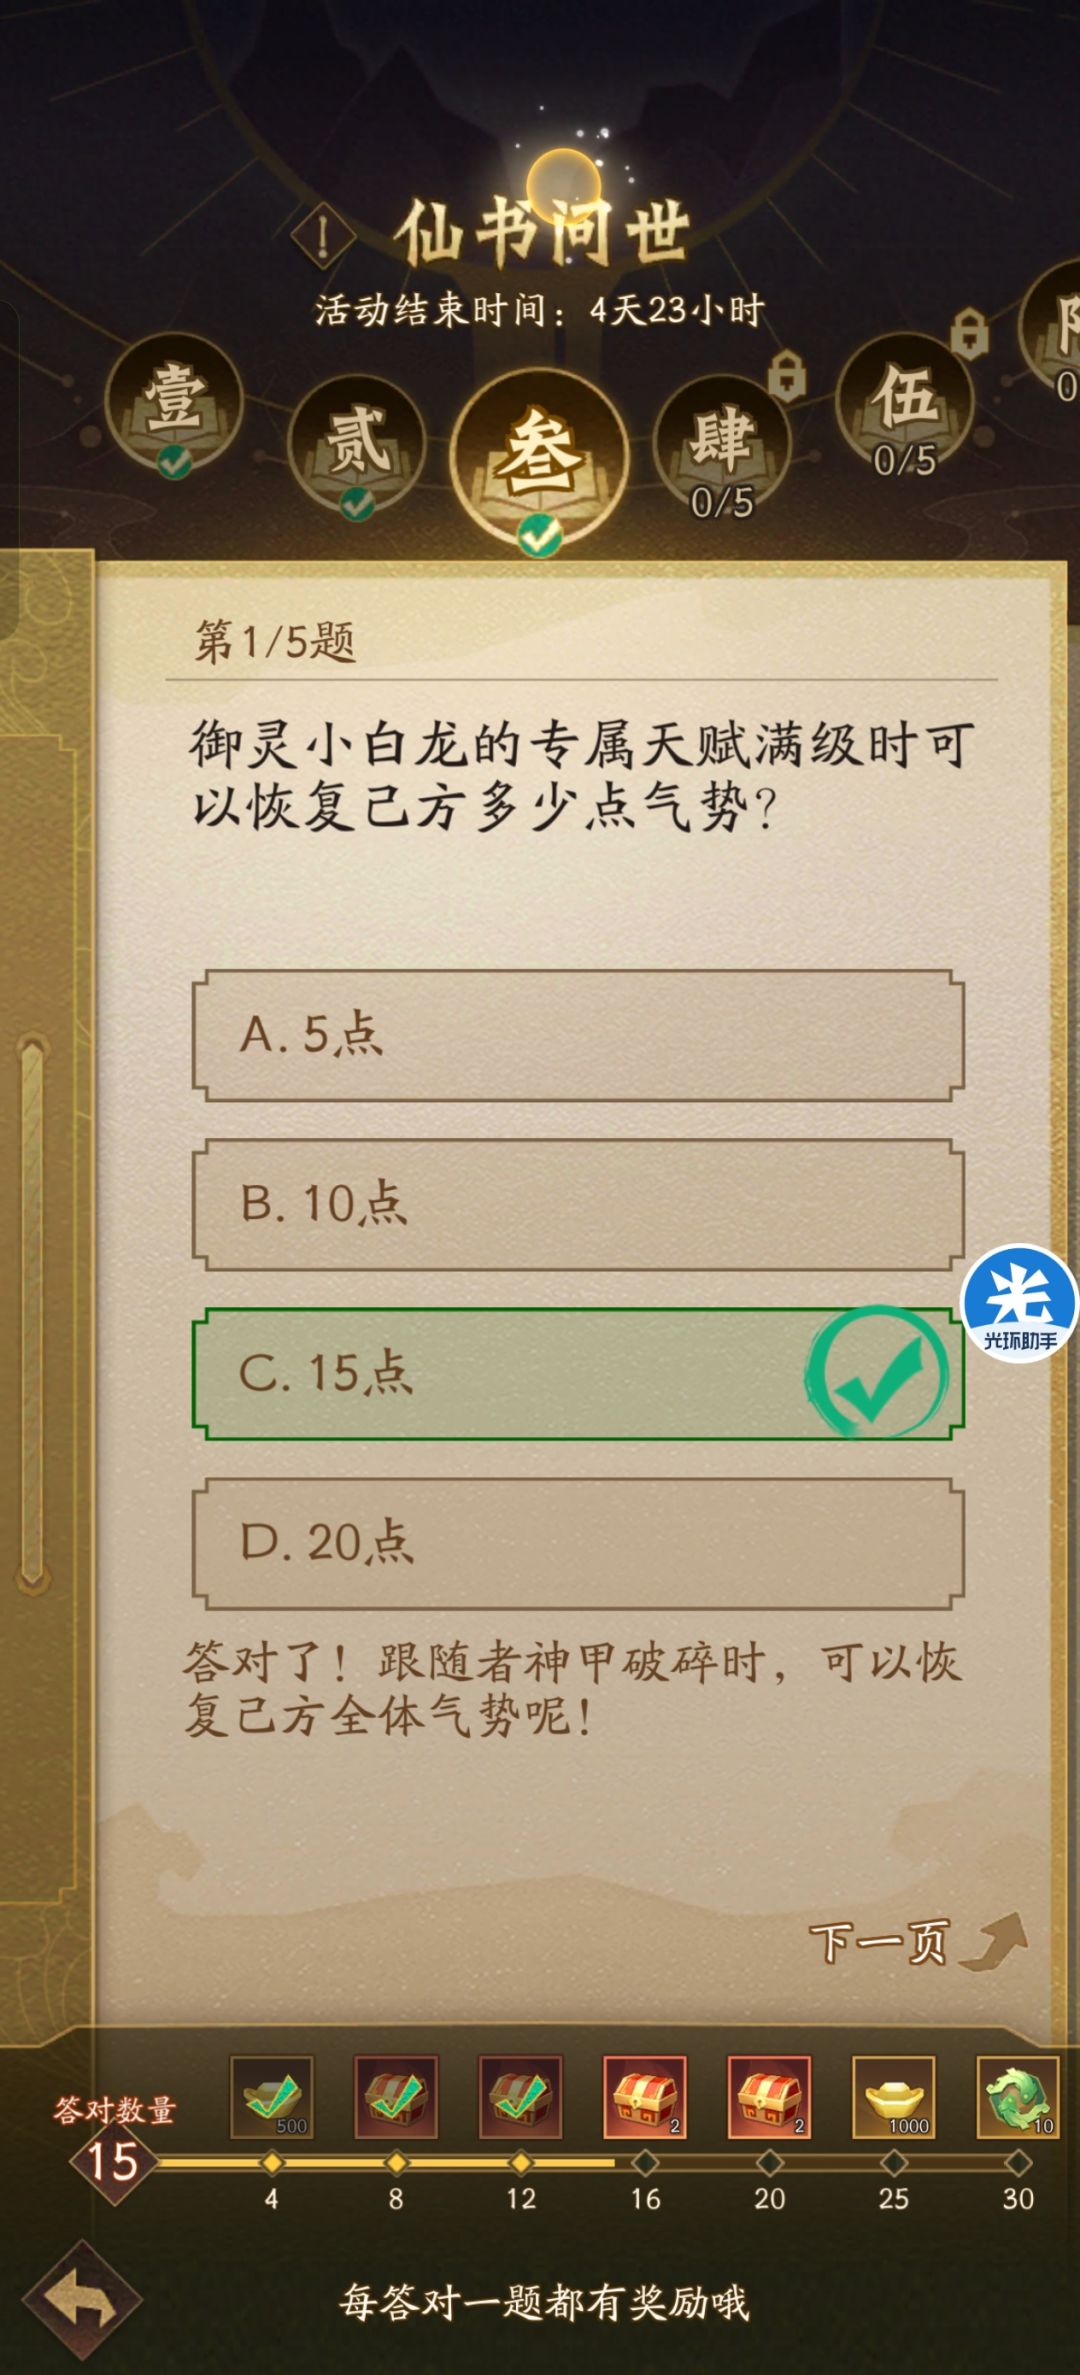Screen dimensions: 1080x2375
Task: Open the chest reward above milestone 20
Action: (x=770, y=2097)
